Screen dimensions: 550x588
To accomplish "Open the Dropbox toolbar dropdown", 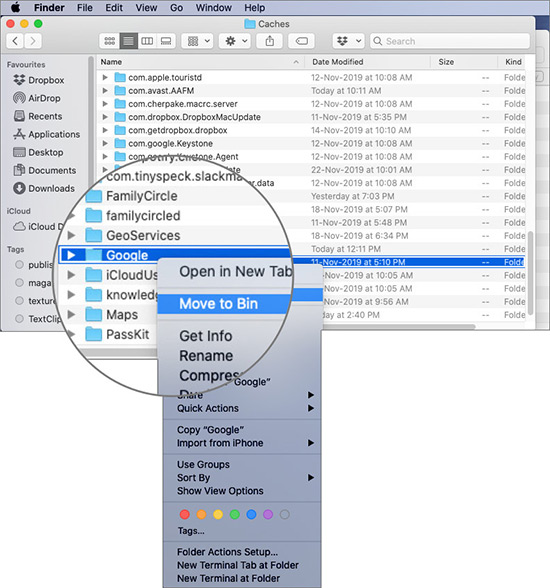I will [x=349, y=41].
